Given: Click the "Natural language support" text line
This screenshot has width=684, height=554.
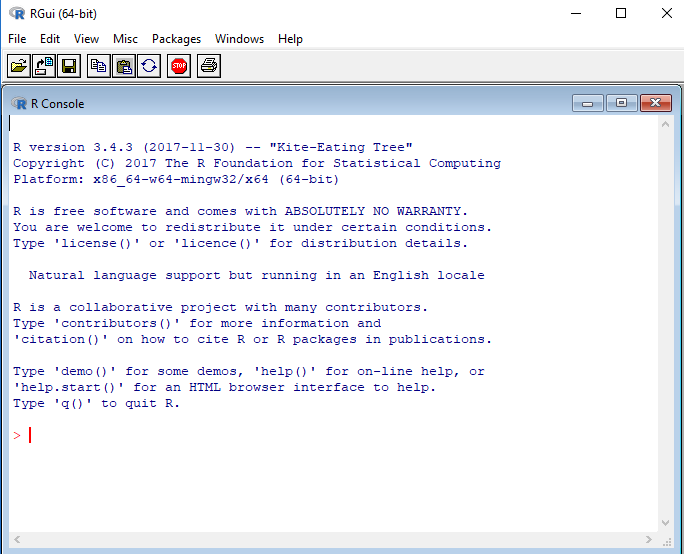Looking at the screenshot, I should point(256,276).
